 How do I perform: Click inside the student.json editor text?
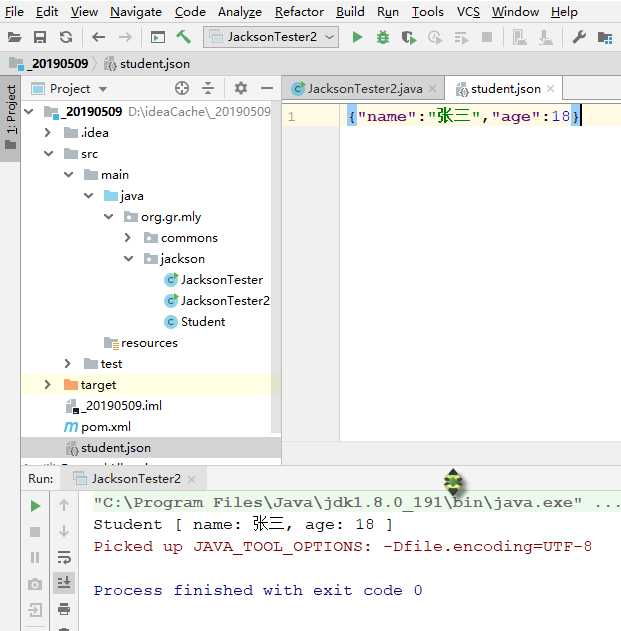click(x=463, y=116)
